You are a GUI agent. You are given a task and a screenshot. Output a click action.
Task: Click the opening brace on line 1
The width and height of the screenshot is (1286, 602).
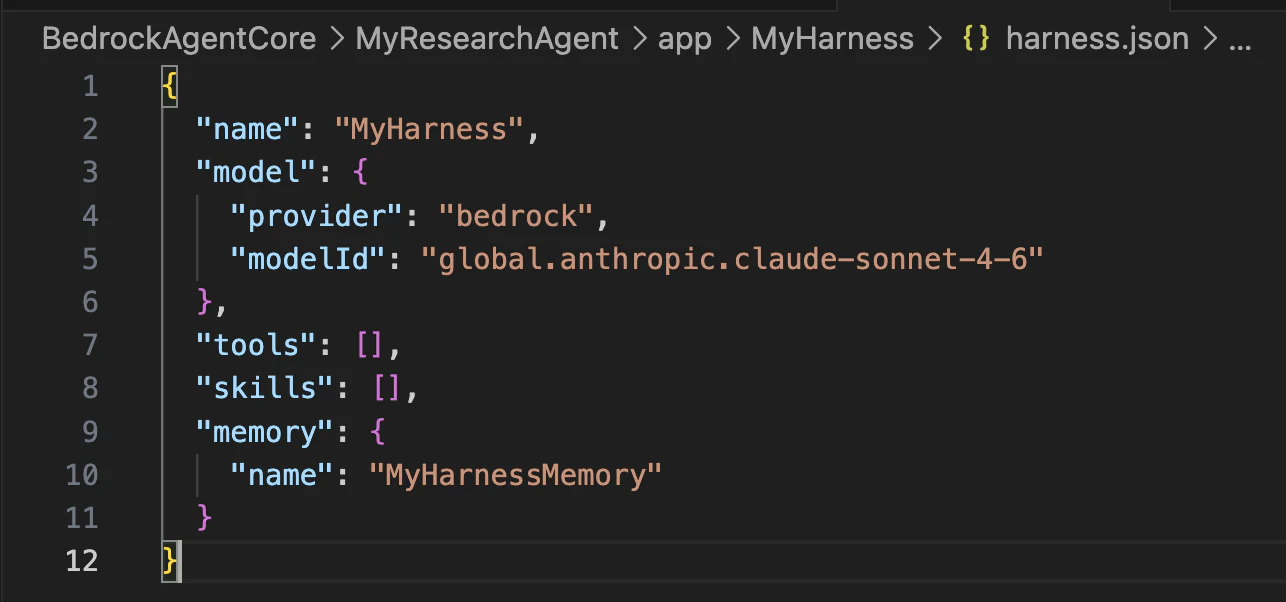(170, 86)
